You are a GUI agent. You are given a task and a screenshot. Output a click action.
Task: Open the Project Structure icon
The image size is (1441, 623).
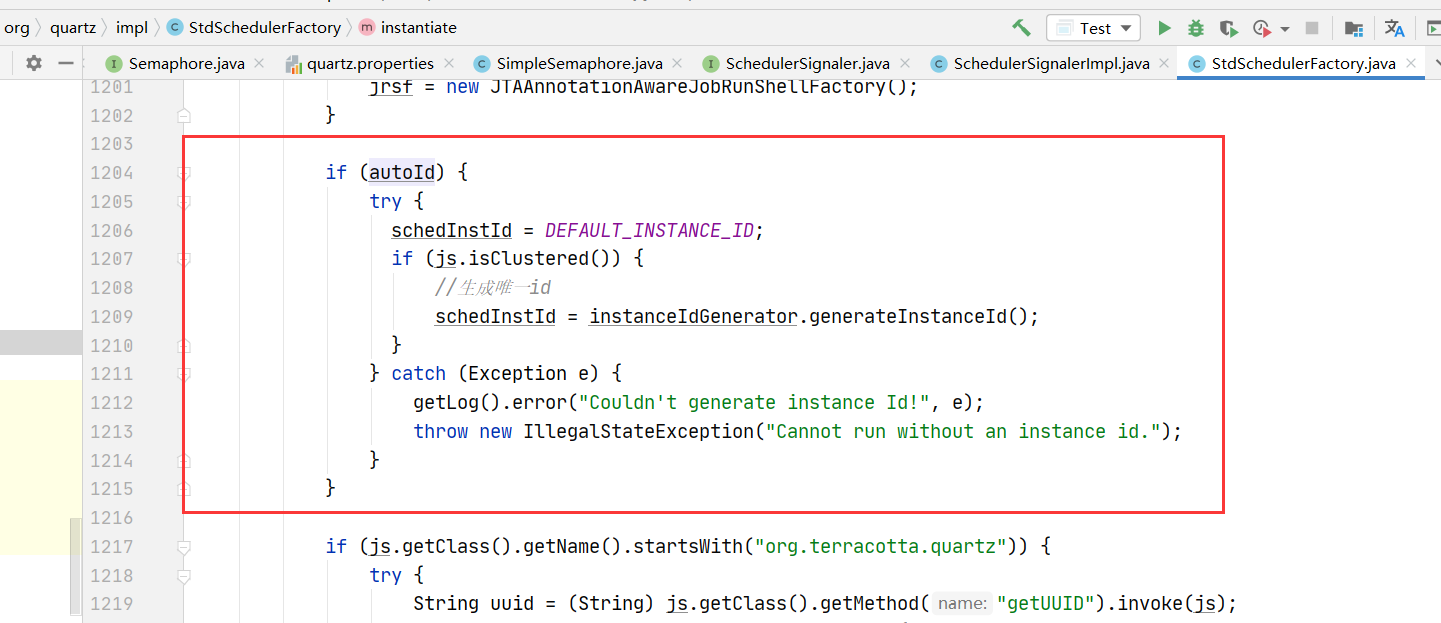pyautogui.click(x=1353, y=28)
